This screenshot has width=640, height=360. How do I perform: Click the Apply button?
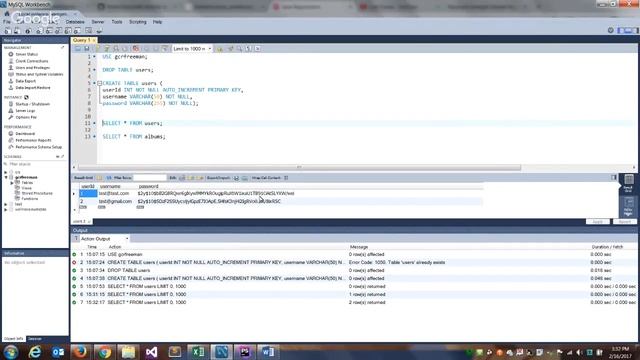click(x=598, y=222)
